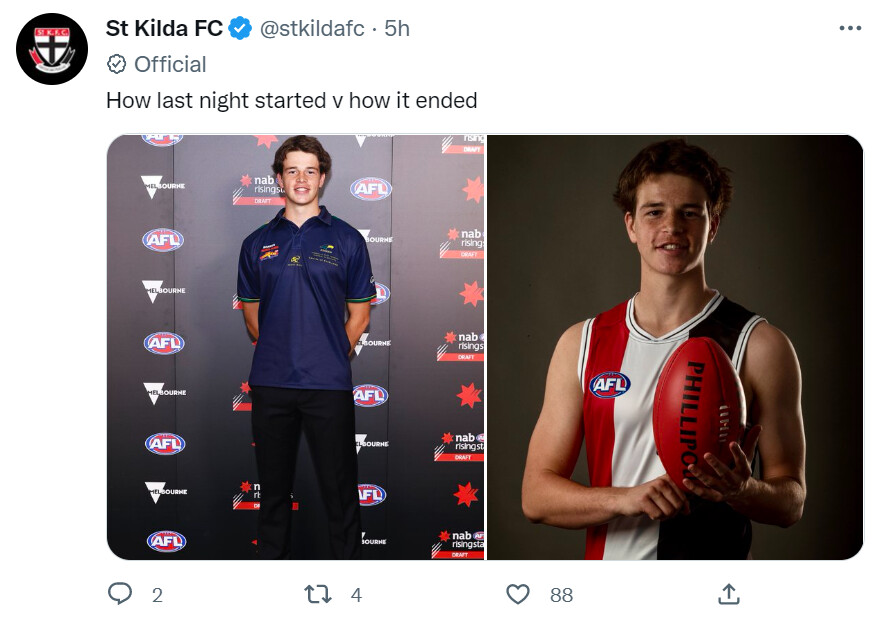The width and height of the screenshot is (886, 617).
Task: Click the blue verified checkmark badge
Action: point(240,29)
